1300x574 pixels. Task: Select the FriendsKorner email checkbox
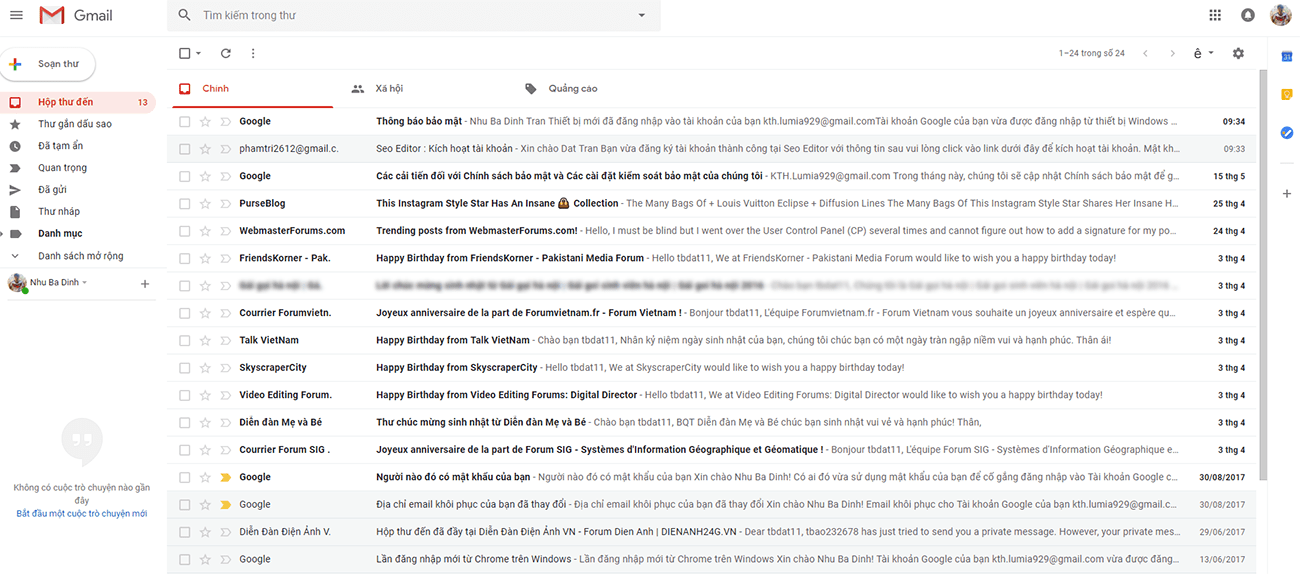[184, 258]
